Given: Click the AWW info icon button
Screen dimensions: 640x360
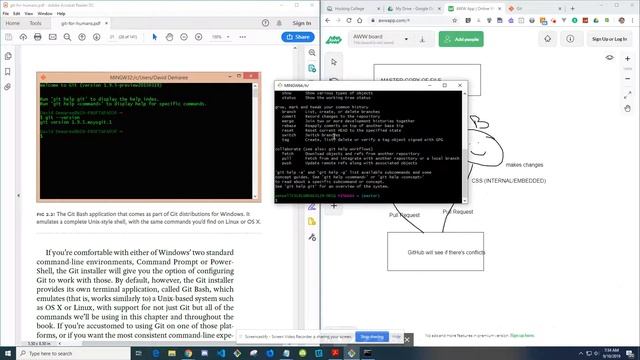Looking at the screenshot, I should pos(570,39).
